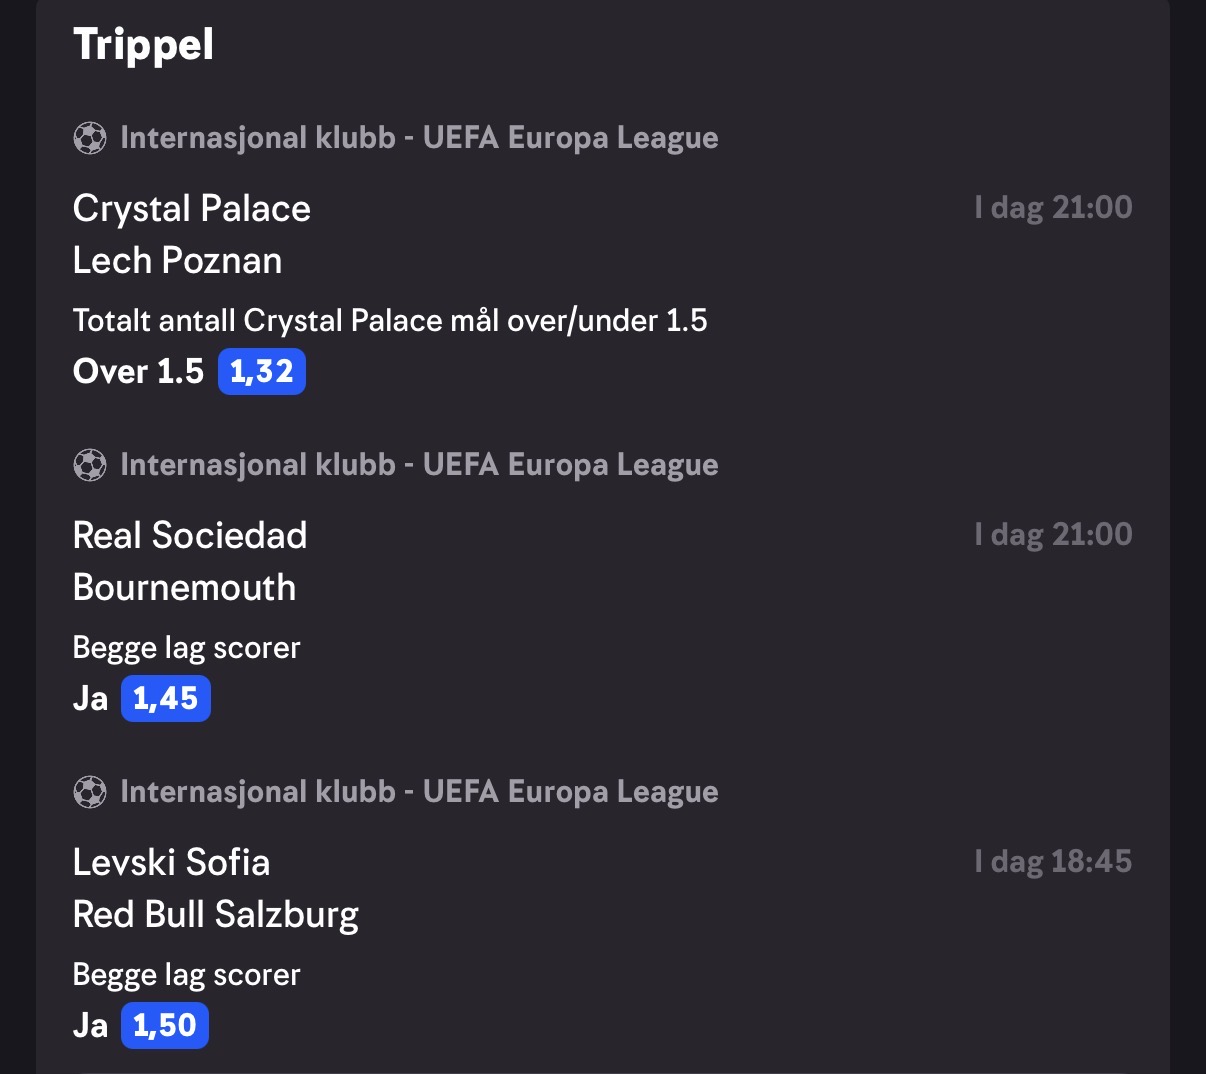The width and height of the screenshot is (1206, 1074).
Task: Click the football icon above Levski Sofia match
Action: [90, 792]
